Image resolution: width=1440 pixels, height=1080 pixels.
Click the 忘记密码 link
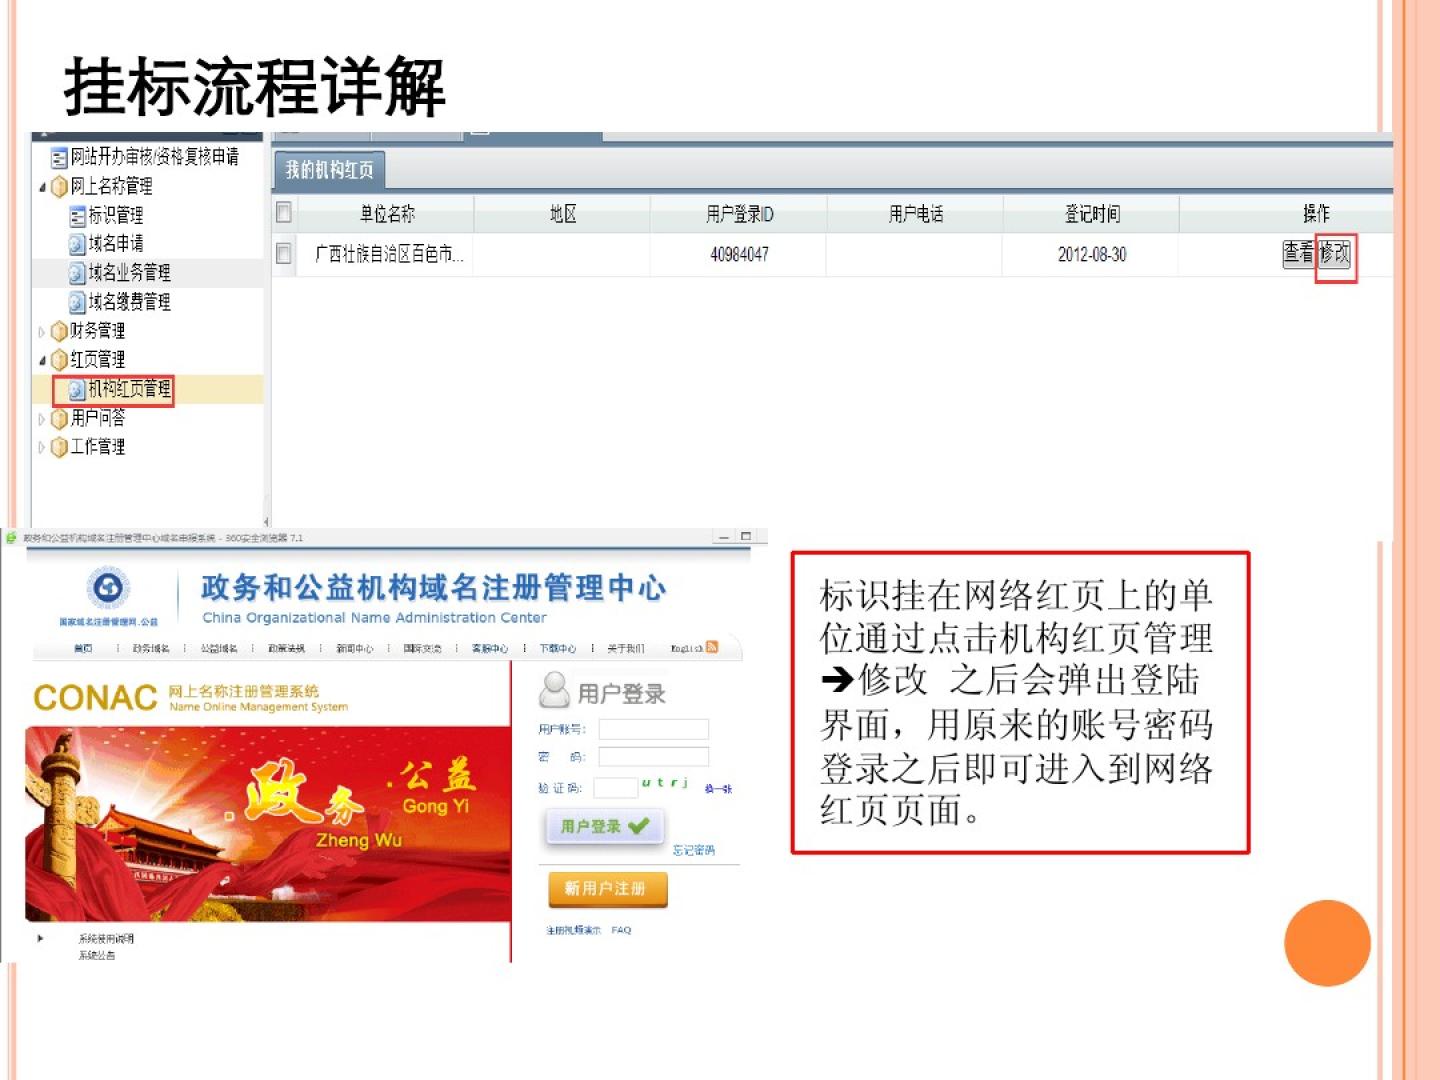click(693, 850)
